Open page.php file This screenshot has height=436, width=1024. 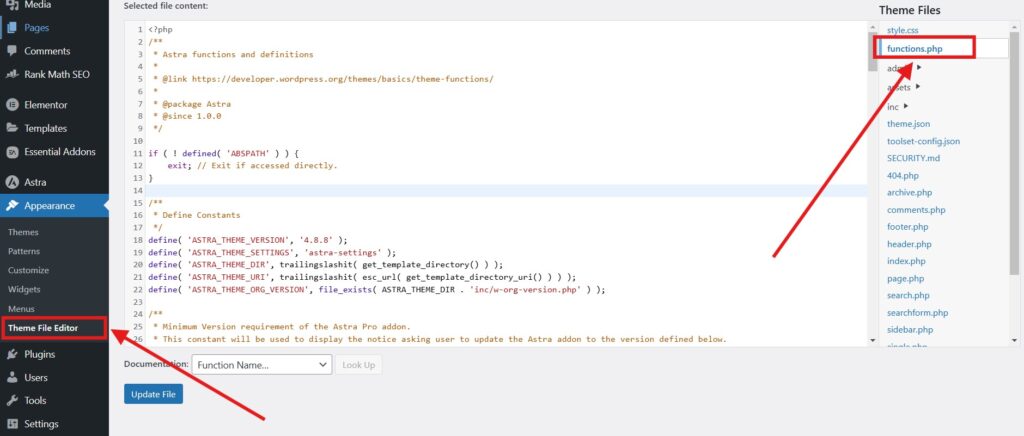[x=906, y=279]
